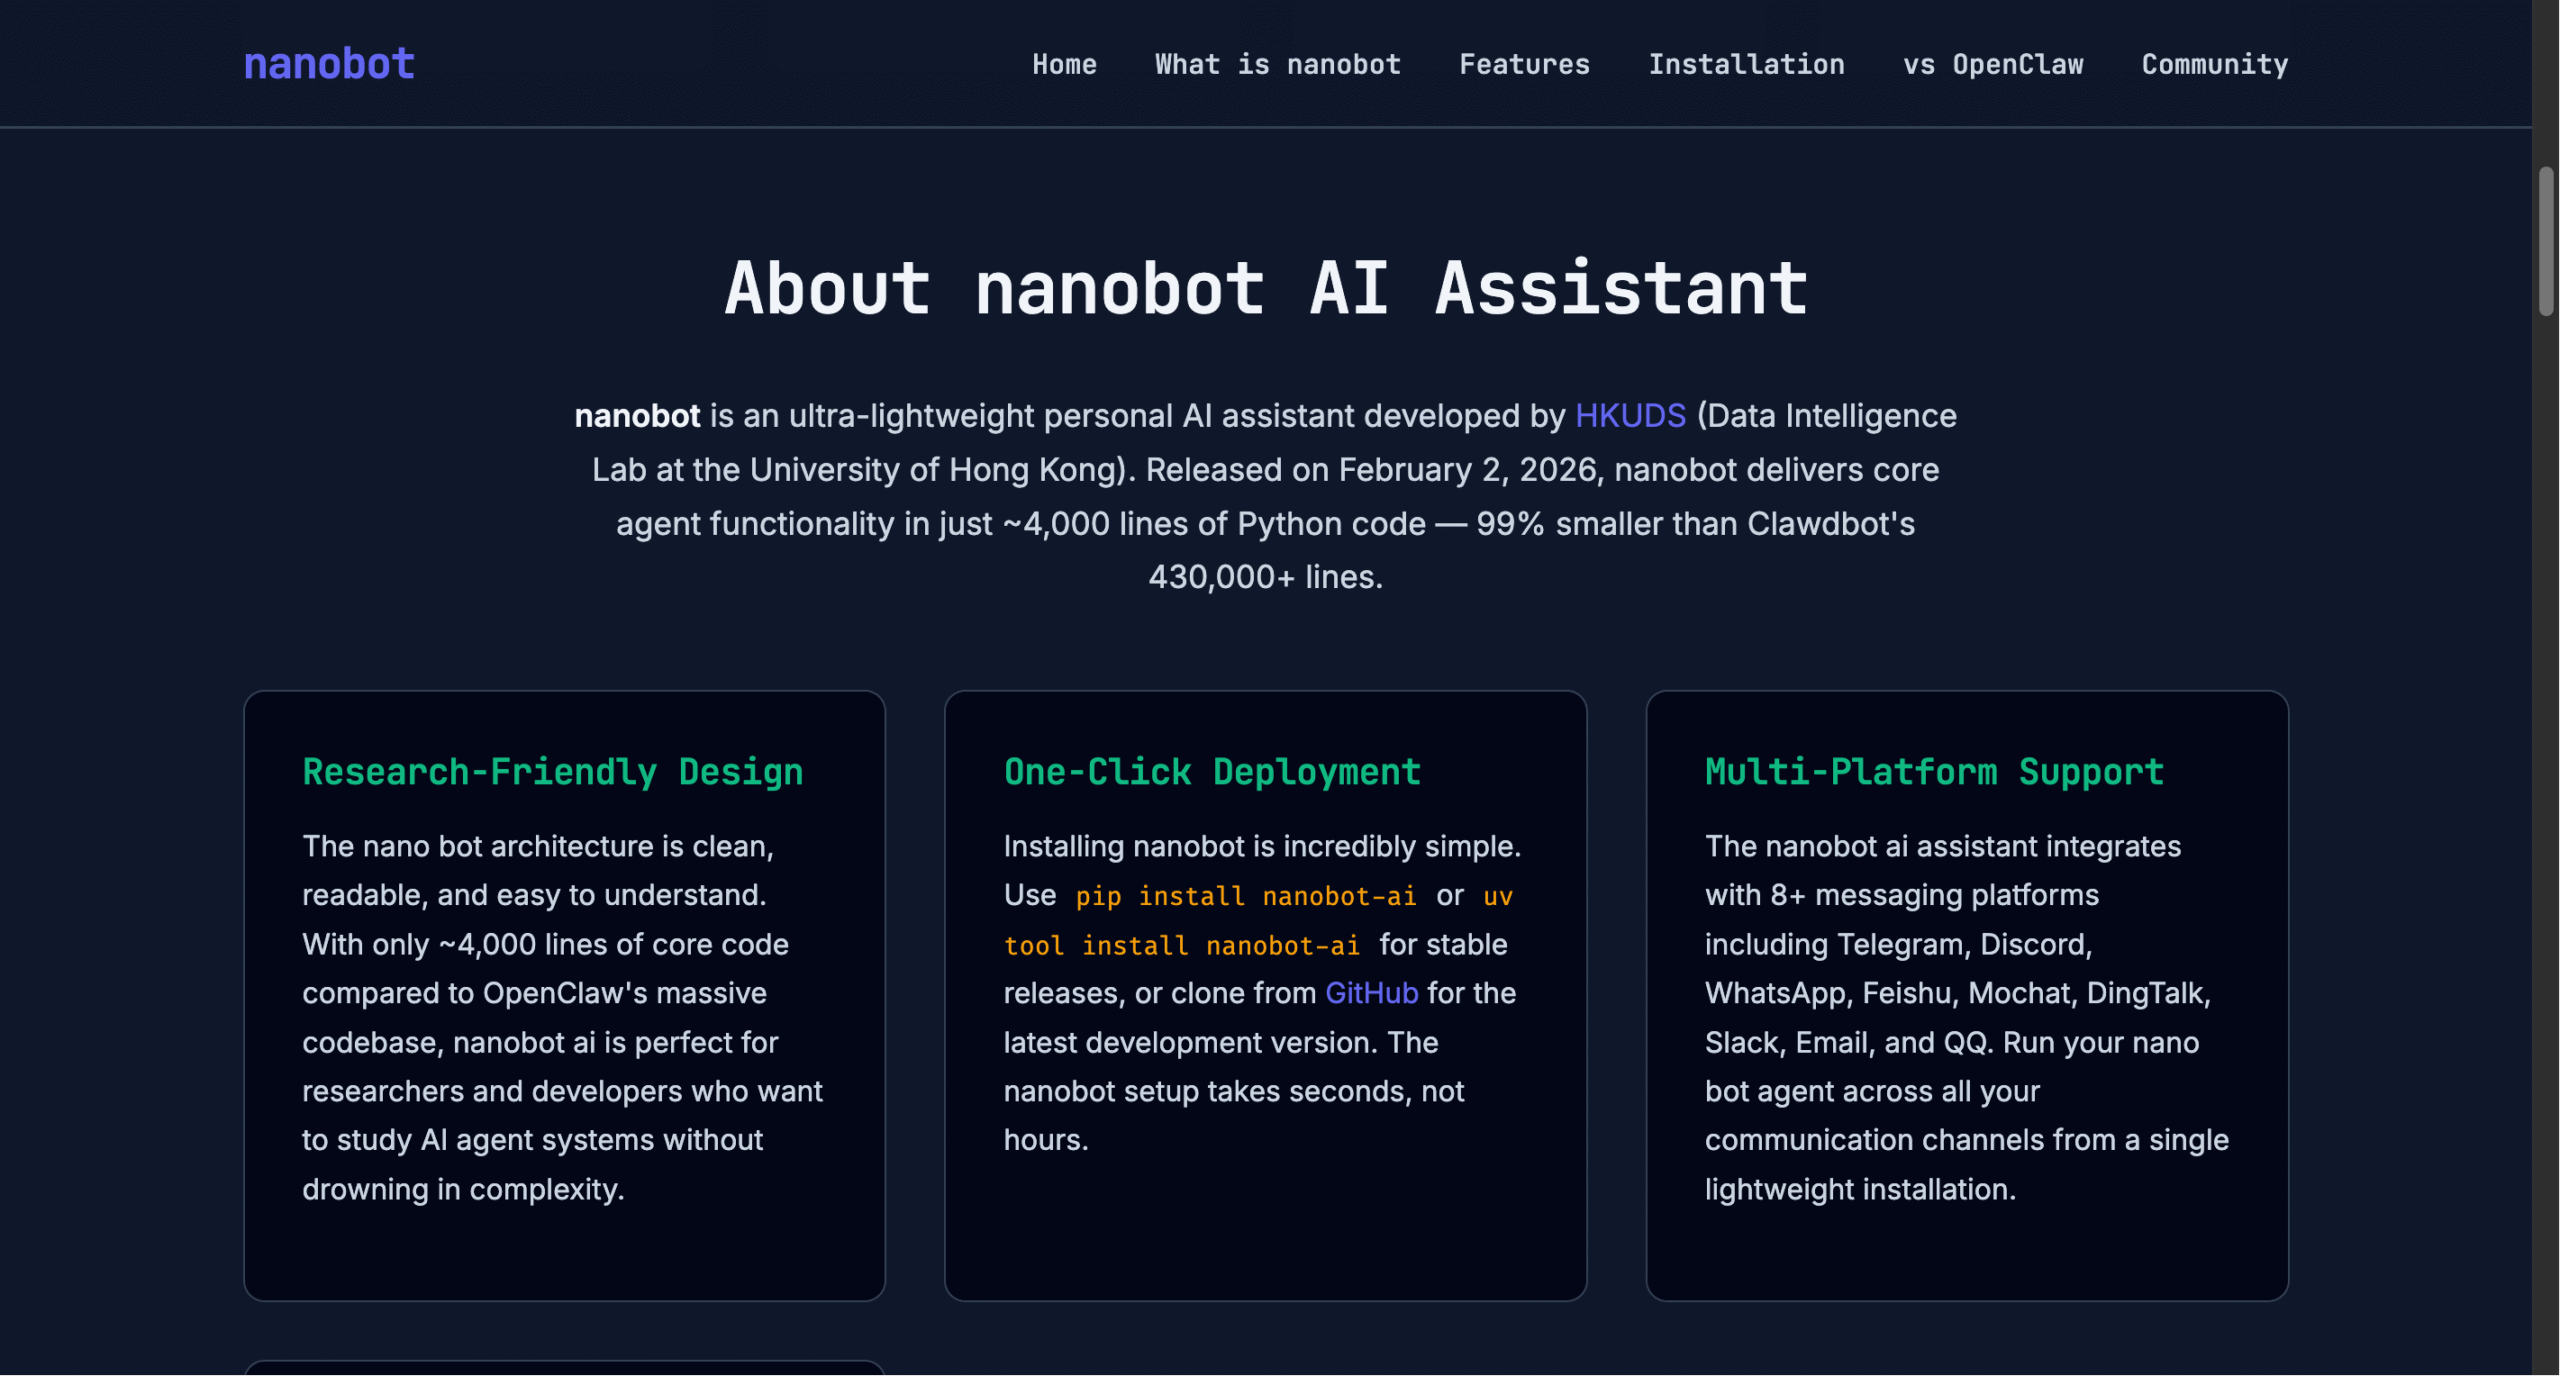
Task: Click the Research-Friendly Design card body
Action: [563, 1017]
